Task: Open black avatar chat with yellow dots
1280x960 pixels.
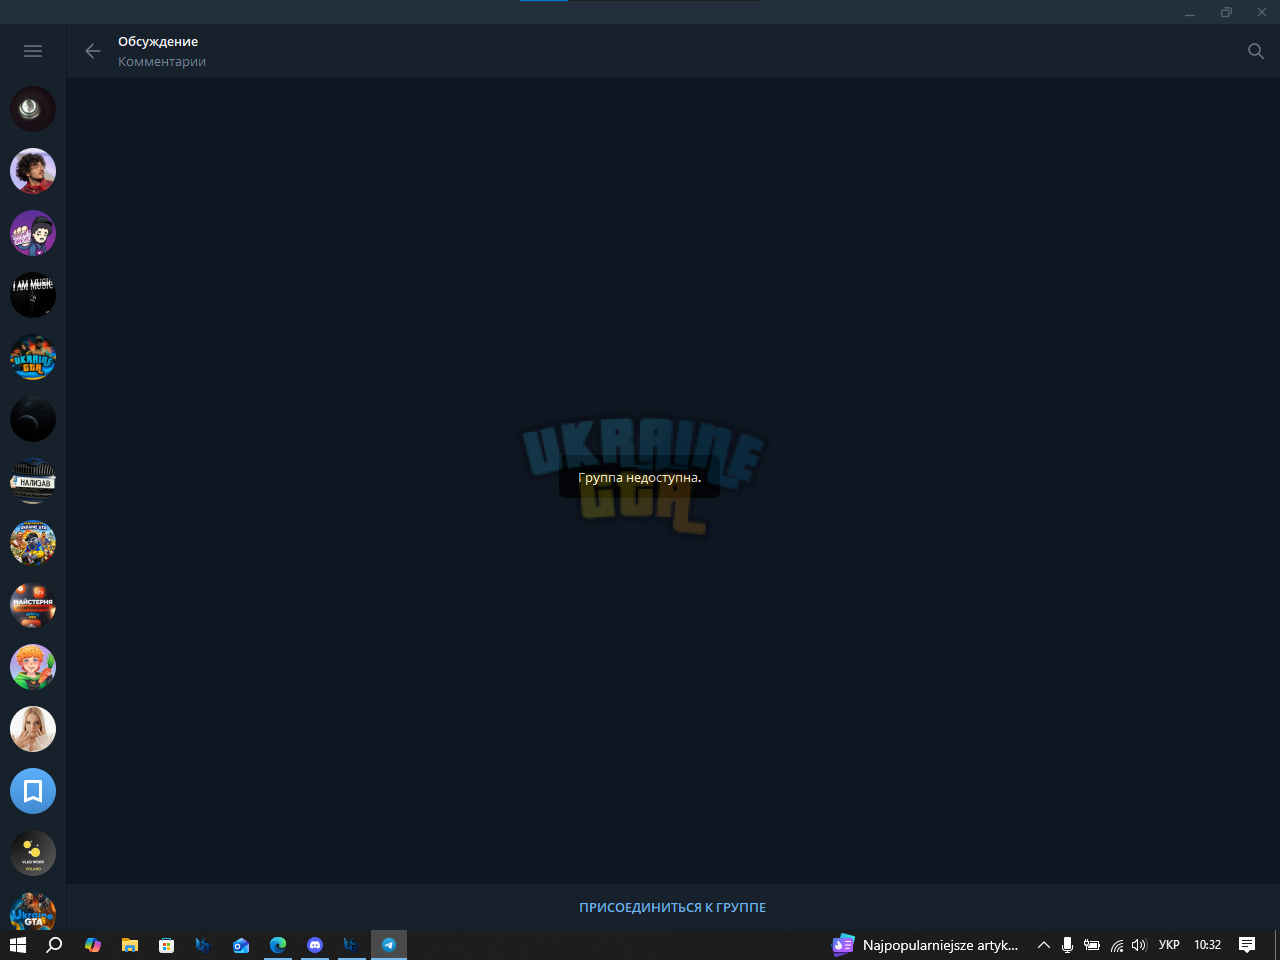Action: coord(33,853)
